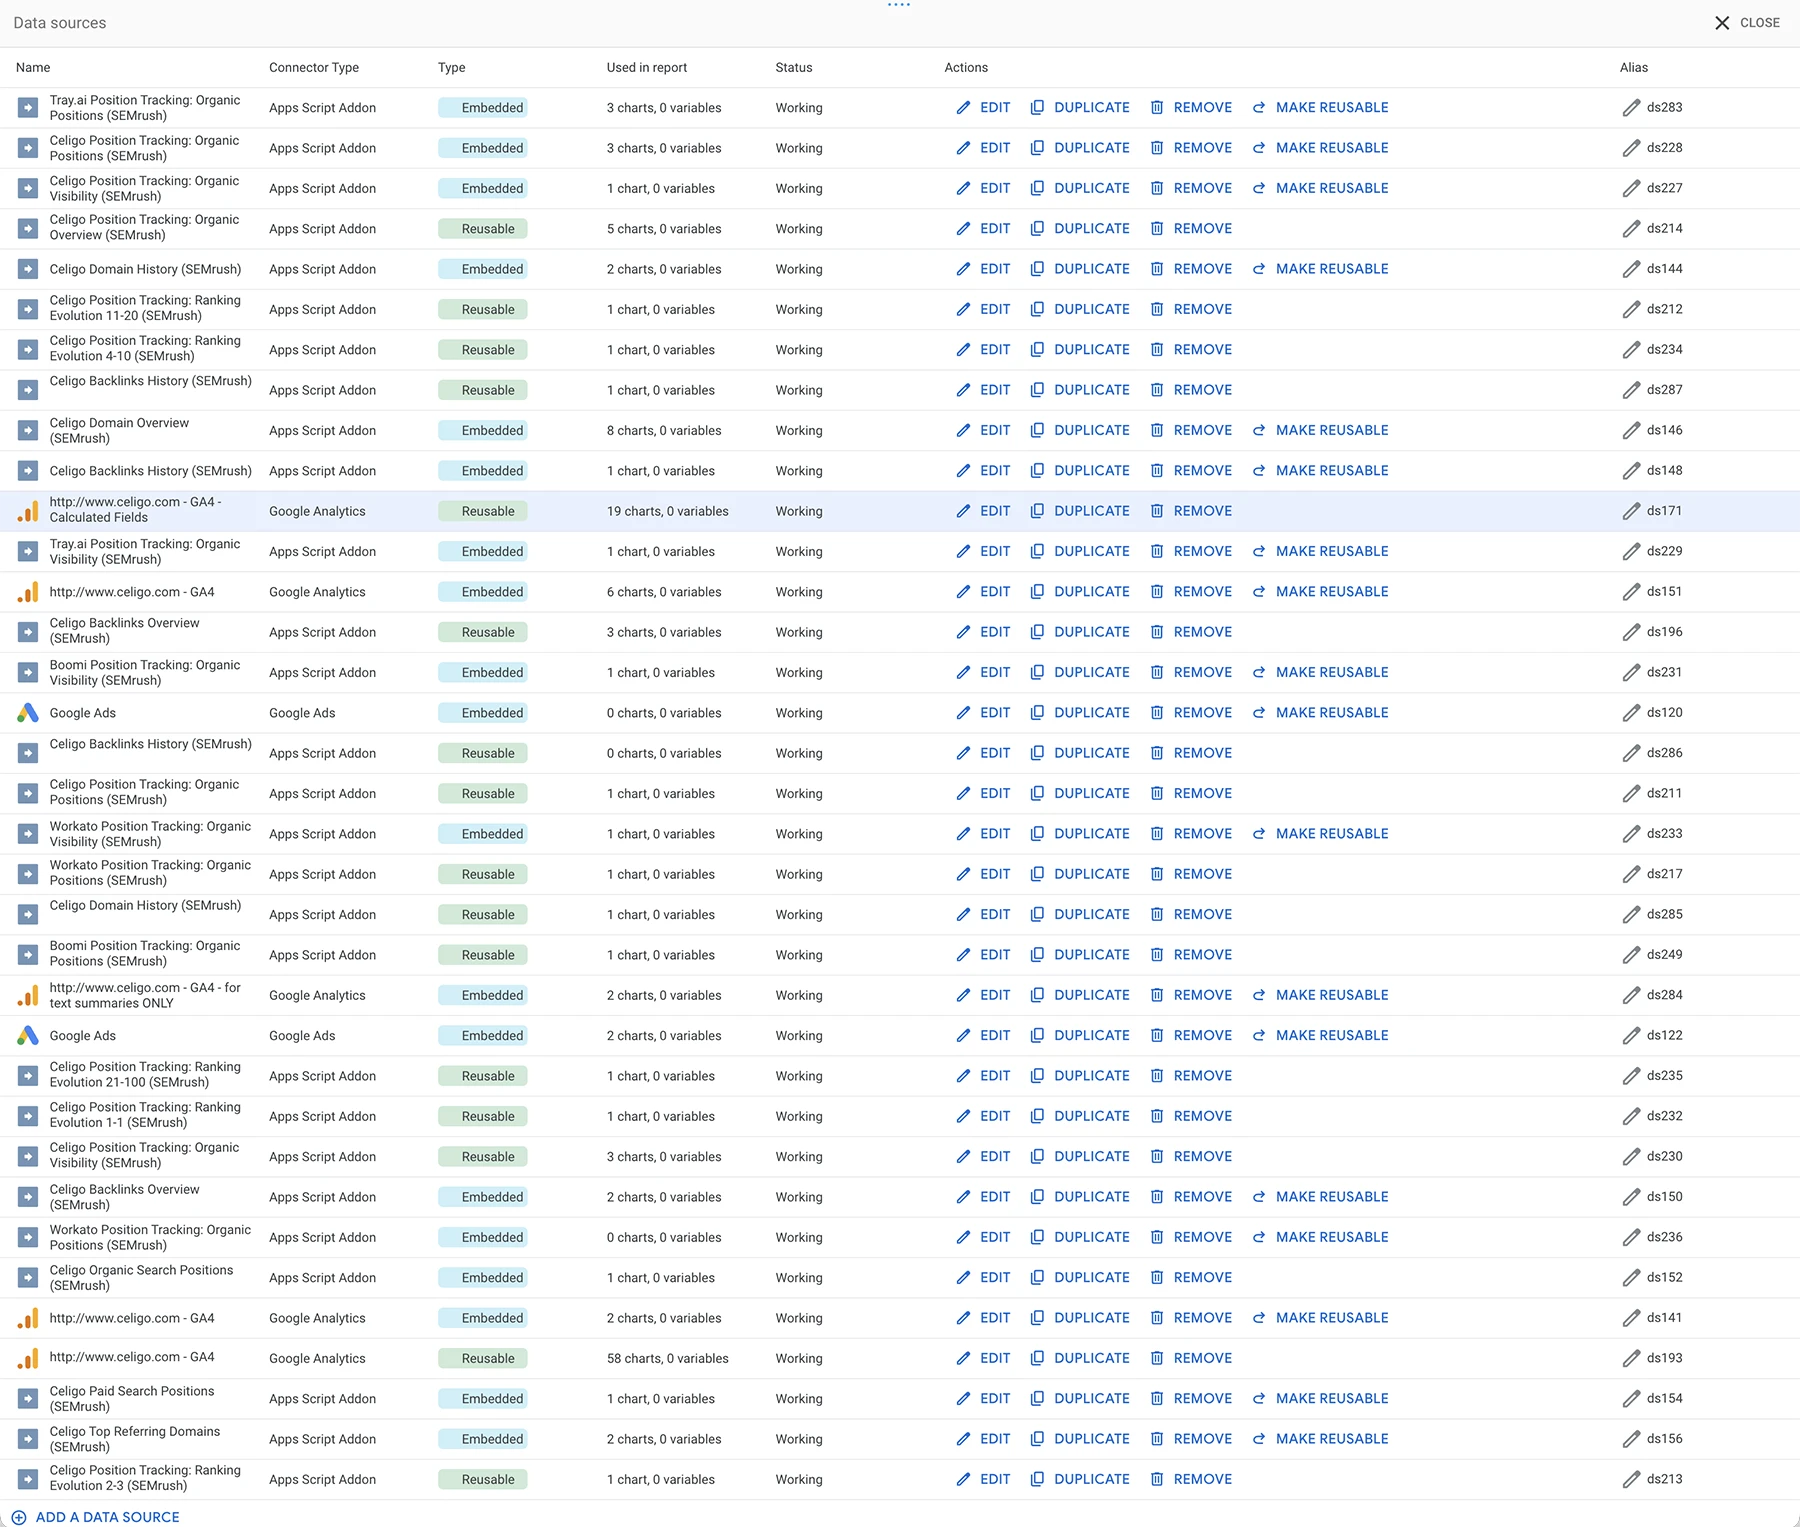The image size is (1800, 1527).
Task: Duplicate the ds228 data source
Action: tap(1080, 148)
